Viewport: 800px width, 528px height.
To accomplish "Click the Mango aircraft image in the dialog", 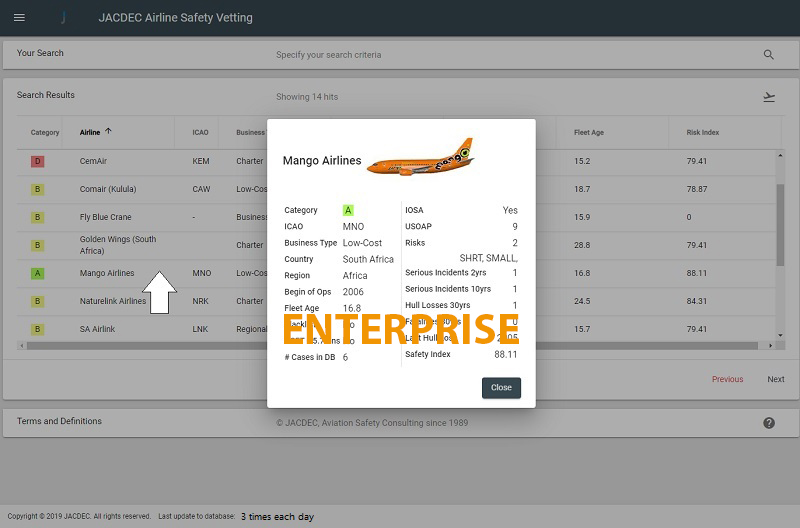I will point(421,157).
